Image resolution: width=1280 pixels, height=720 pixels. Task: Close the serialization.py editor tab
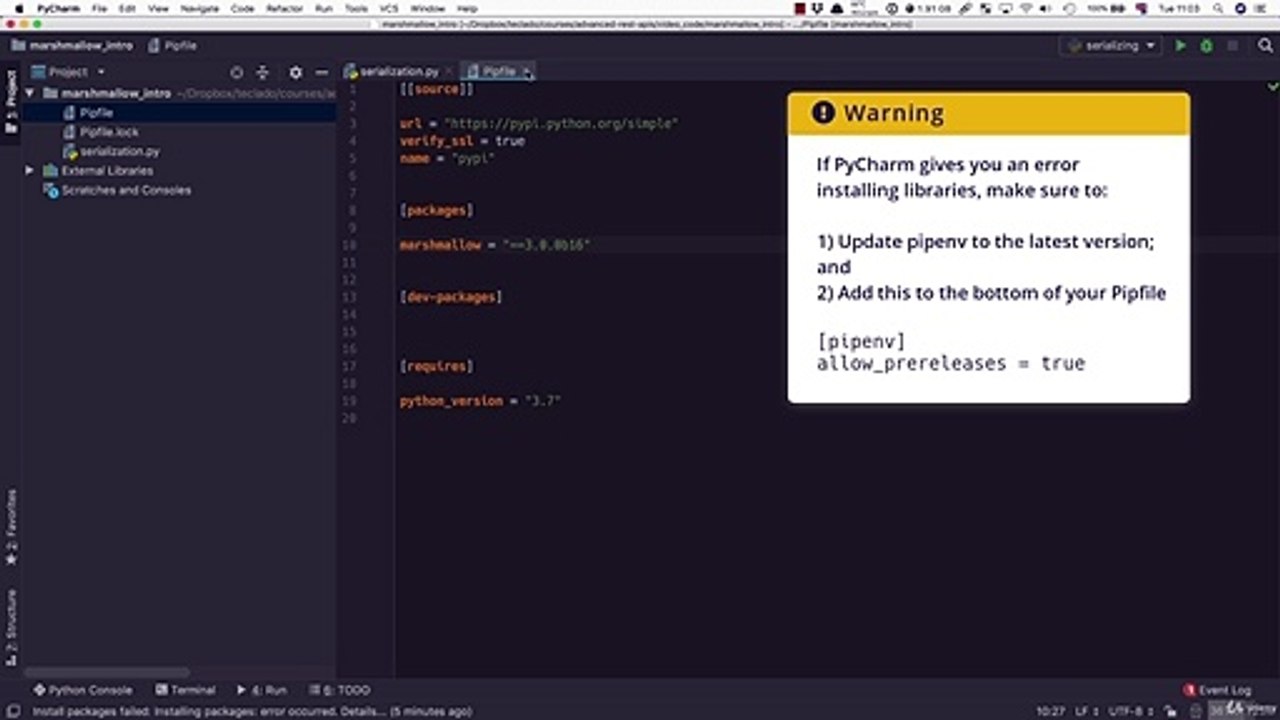[x=448, y=72]
